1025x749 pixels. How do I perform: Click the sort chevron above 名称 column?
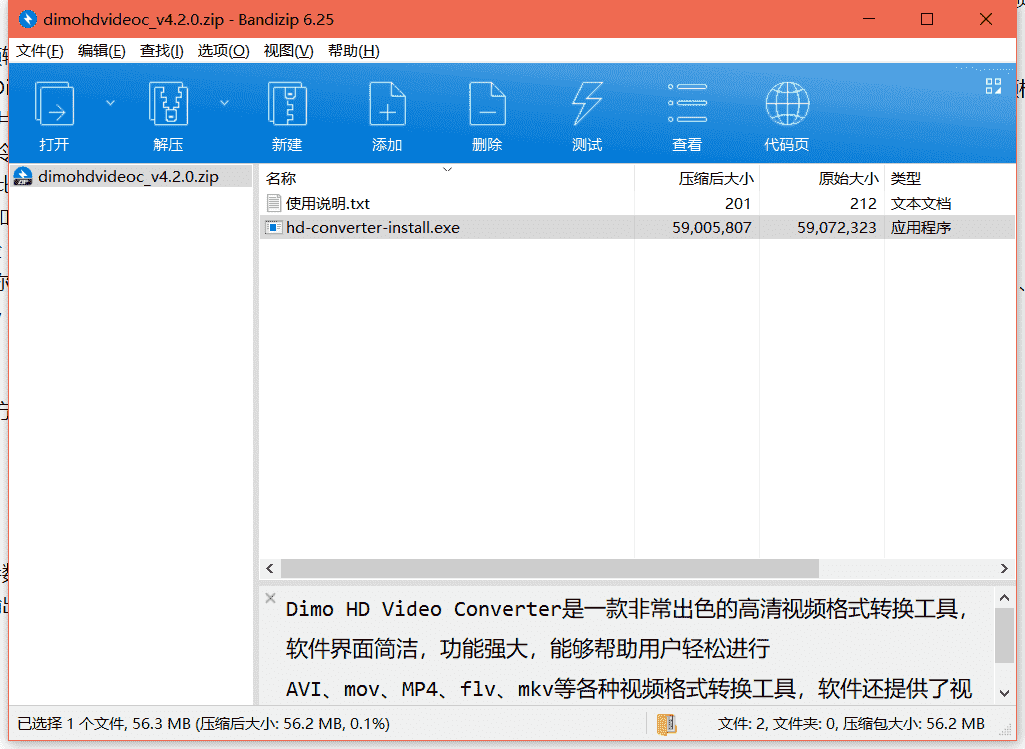[447, 170]
